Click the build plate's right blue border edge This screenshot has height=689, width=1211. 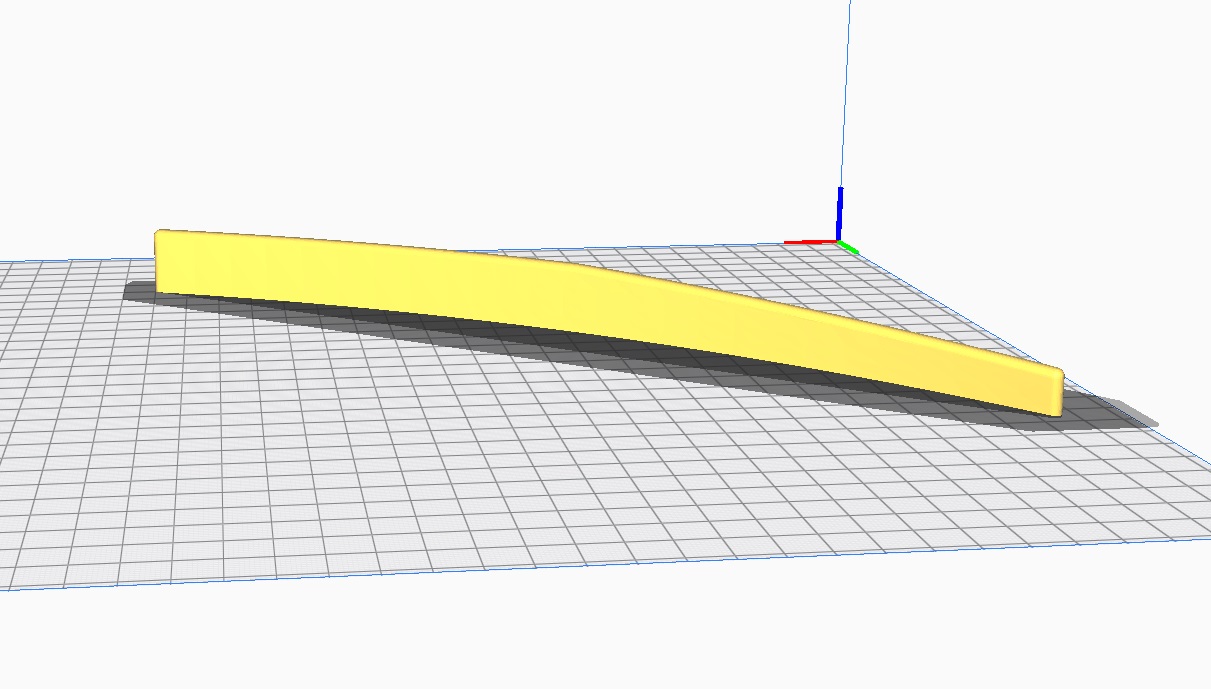tap(1050, 400)
